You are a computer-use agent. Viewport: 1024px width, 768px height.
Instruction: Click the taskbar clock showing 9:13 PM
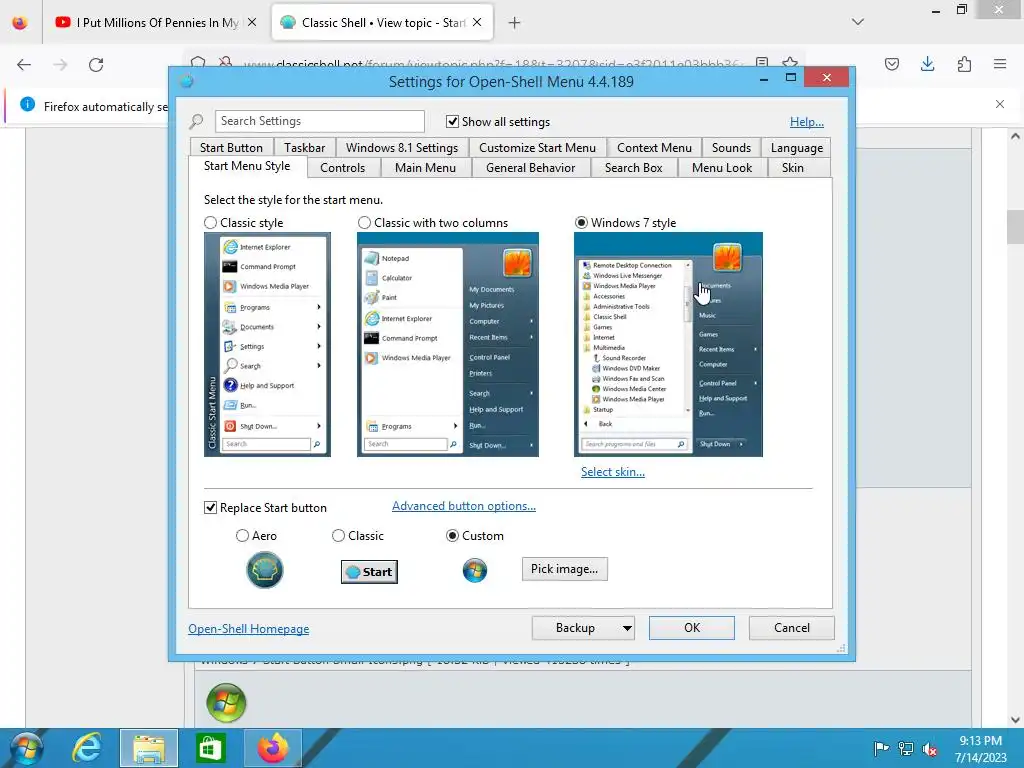pos(980,748)
